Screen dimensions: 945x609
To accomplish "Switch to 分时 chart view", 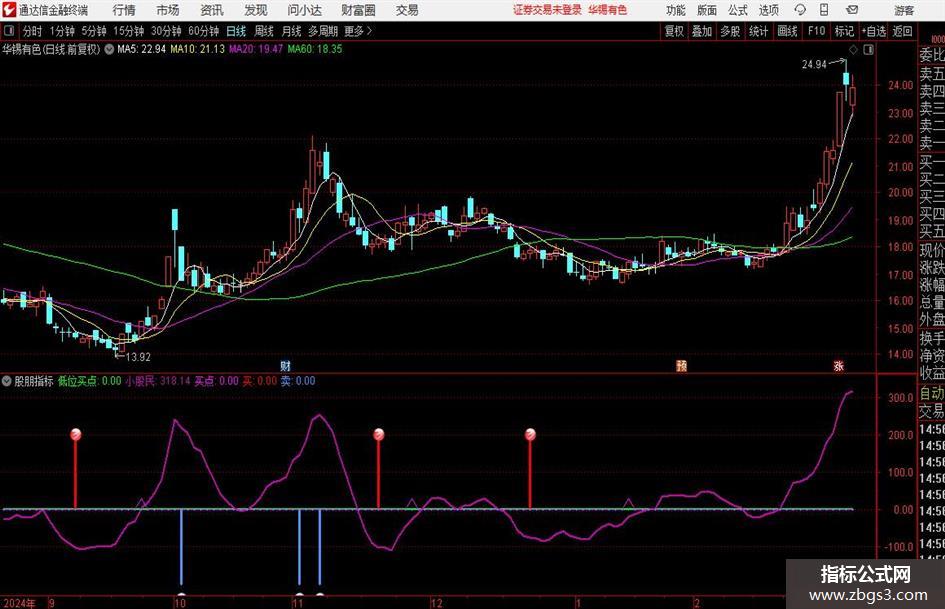I will (x=32, y=31).
